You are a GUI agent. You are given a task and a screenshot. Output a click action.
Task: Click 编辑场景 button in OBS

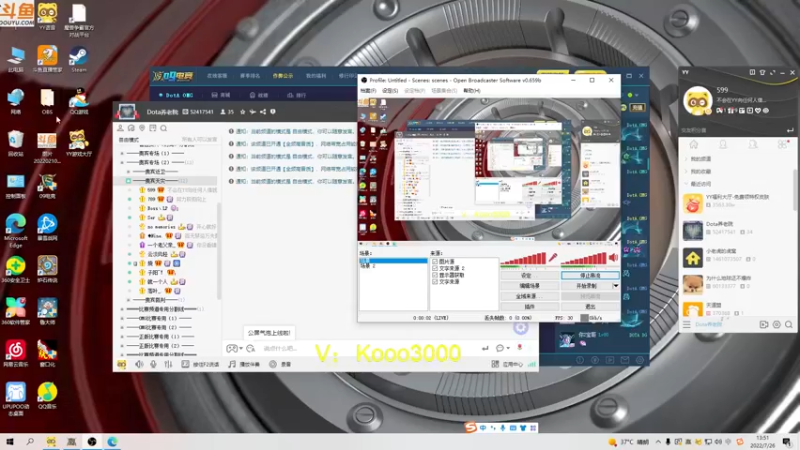[x=529, y=286]
